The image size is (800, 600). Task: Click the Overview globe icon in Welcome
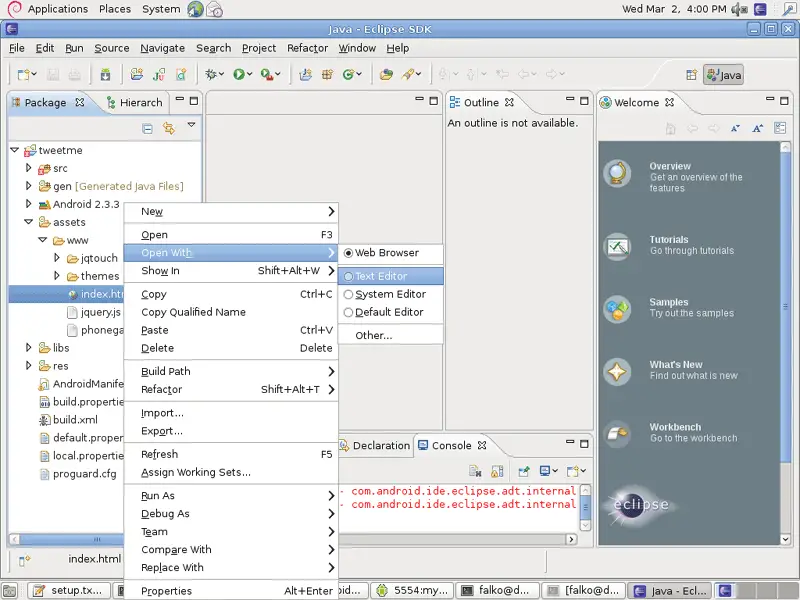tap(617, 173)
